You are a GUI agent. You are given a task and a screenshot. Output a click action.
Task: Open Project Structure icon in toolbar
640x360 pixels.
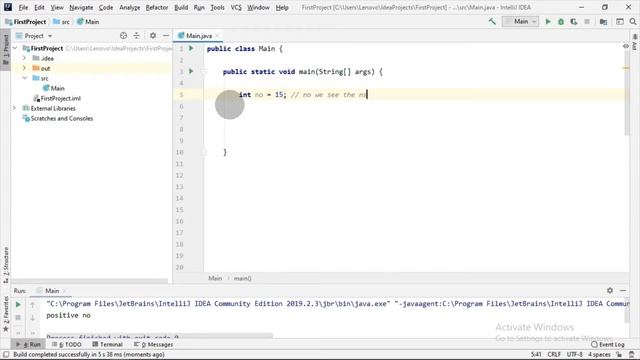(x=603, y=22)
